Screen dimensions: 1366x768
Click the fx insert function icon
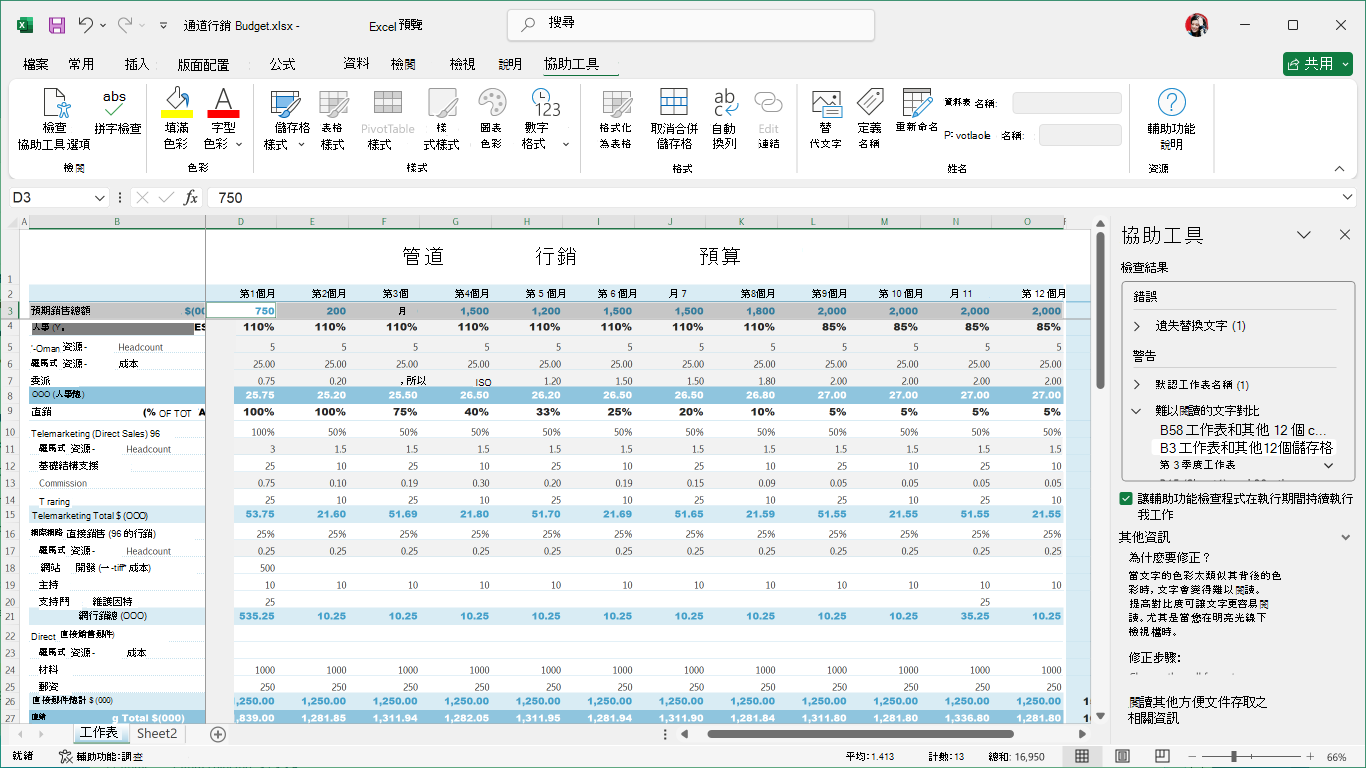(191, 198)
